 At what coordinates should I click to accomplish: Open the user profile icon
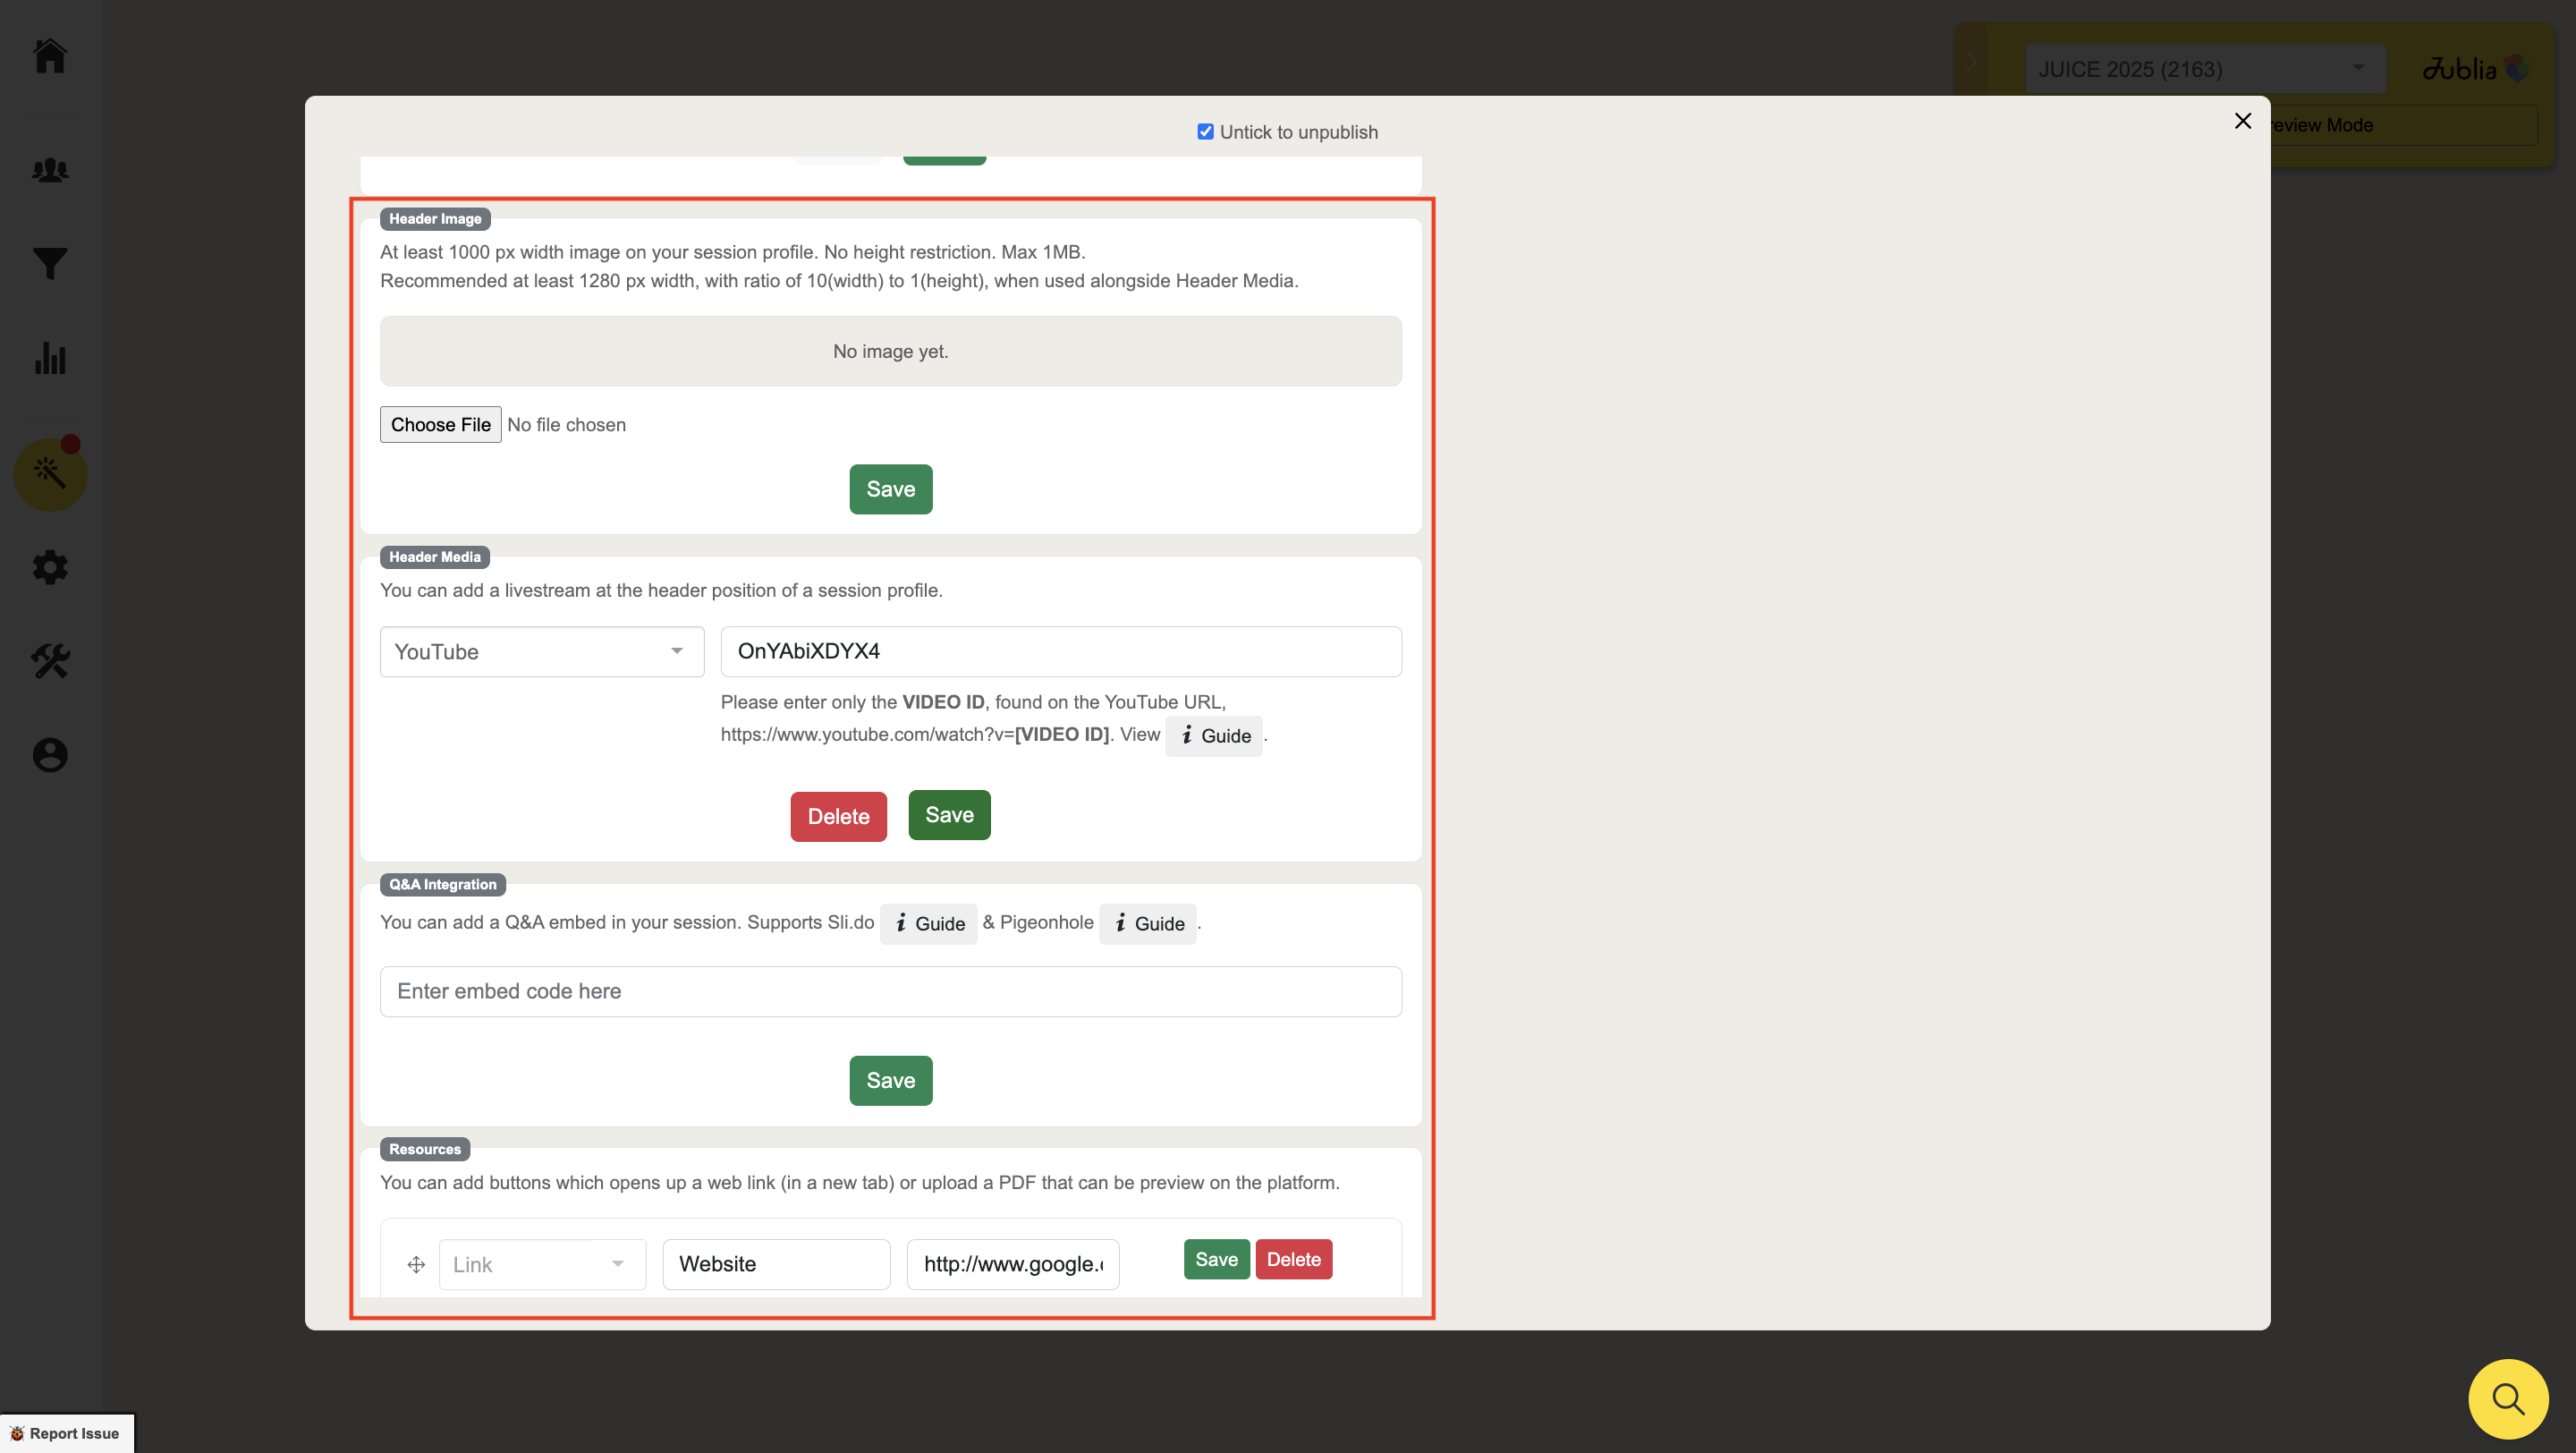click(x=50, y=755)
